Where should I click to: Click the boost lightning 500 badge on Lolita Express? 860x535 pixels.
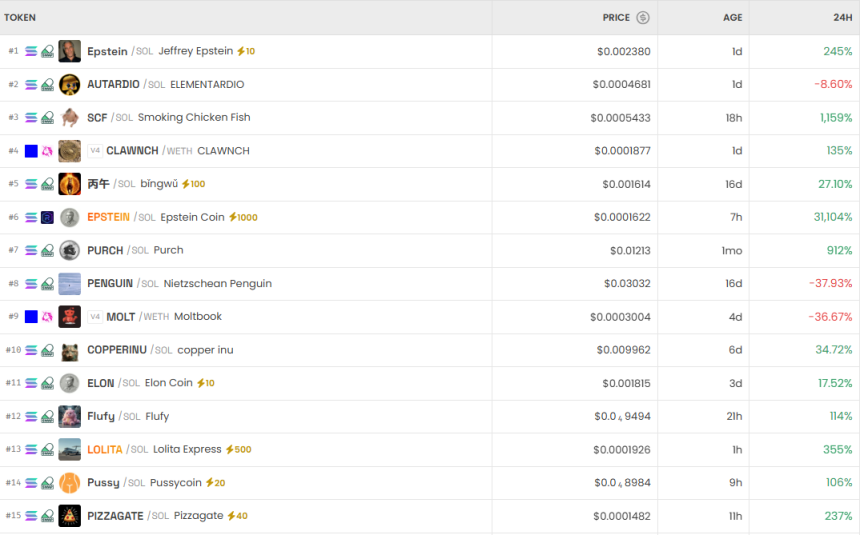coord(239,450)
